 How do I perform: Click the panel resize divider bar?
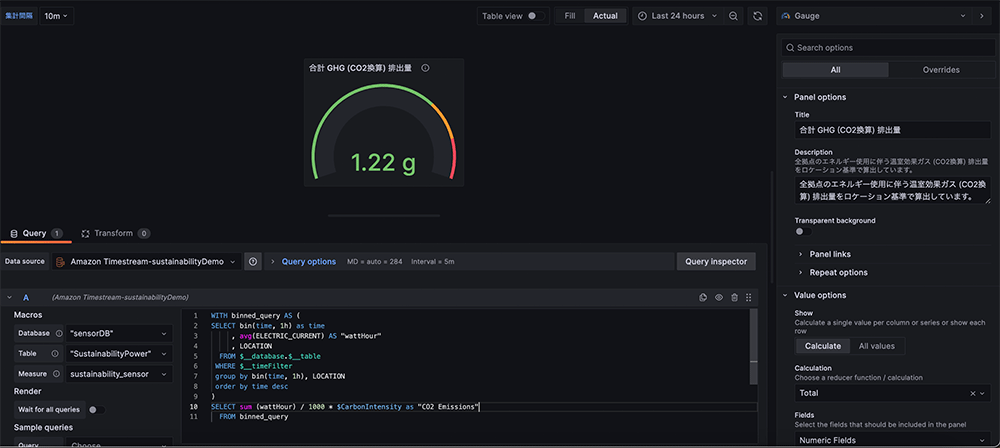click(383, 216)
